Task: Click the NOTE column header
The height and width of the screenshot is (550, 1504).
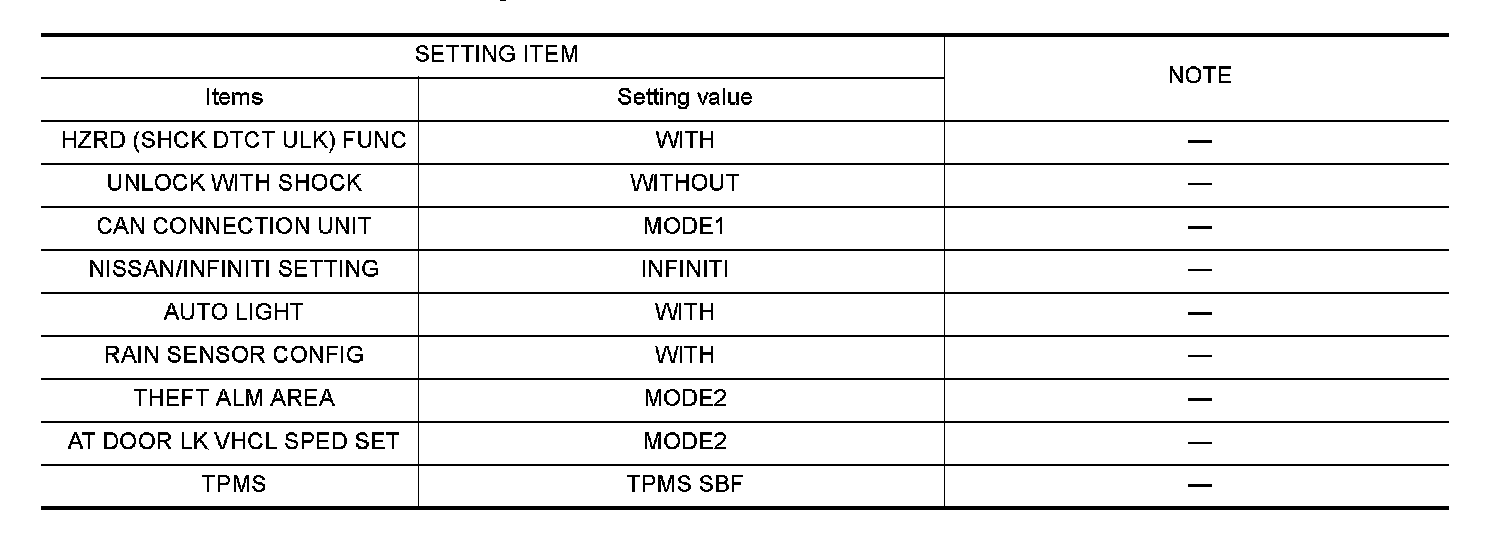Action: pyautogui.click(x=1199, y=76)
